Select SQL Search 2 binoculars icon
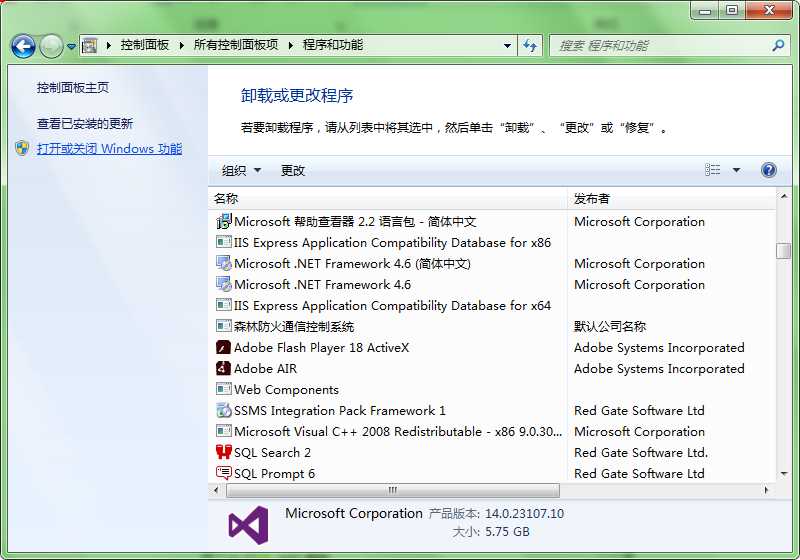 click(223, 452)
